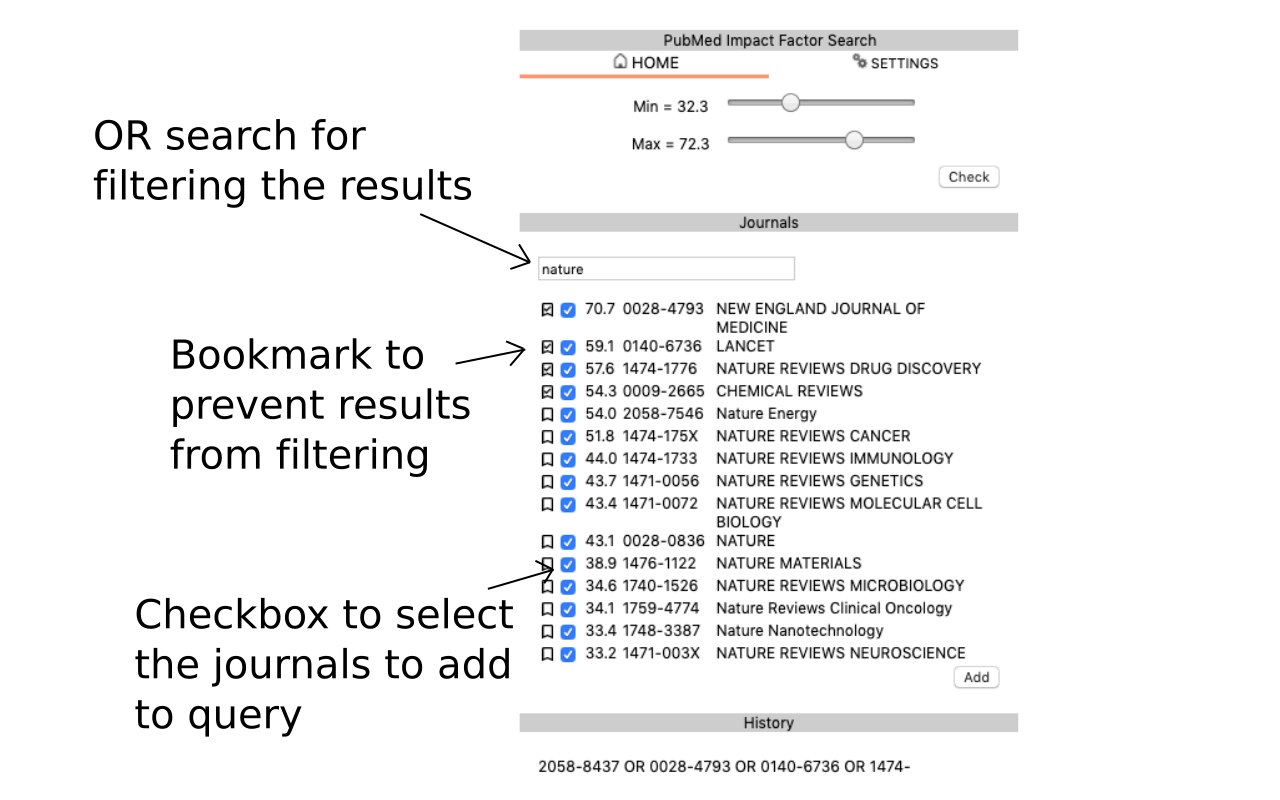Uncheck Nature Reviews Clinical Oncology checkbox
Image resolution: width=1280 pixels, height=800 pixels.
click(x=568, y=609)
